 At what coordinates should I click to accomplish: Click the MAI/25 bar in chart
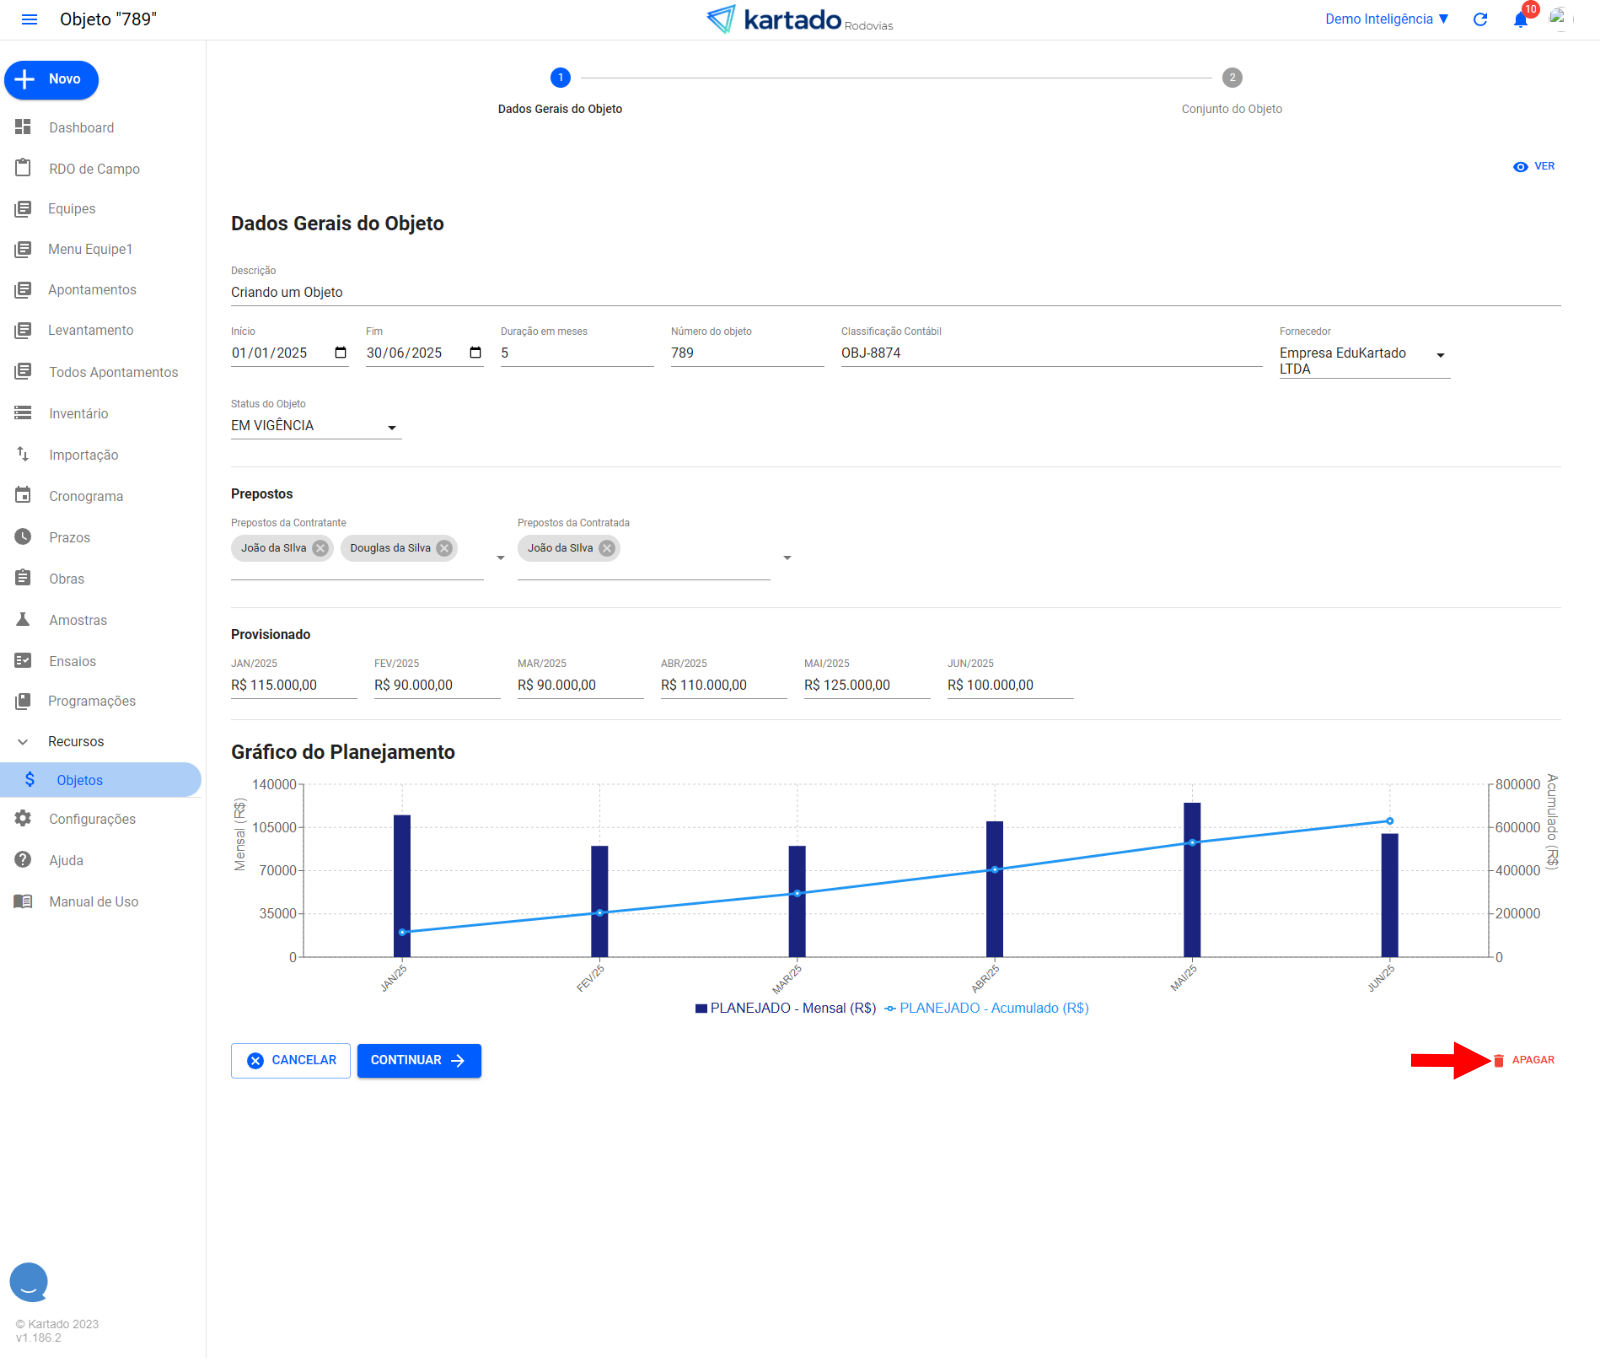pyautogui.click(x=1192, y=880)
